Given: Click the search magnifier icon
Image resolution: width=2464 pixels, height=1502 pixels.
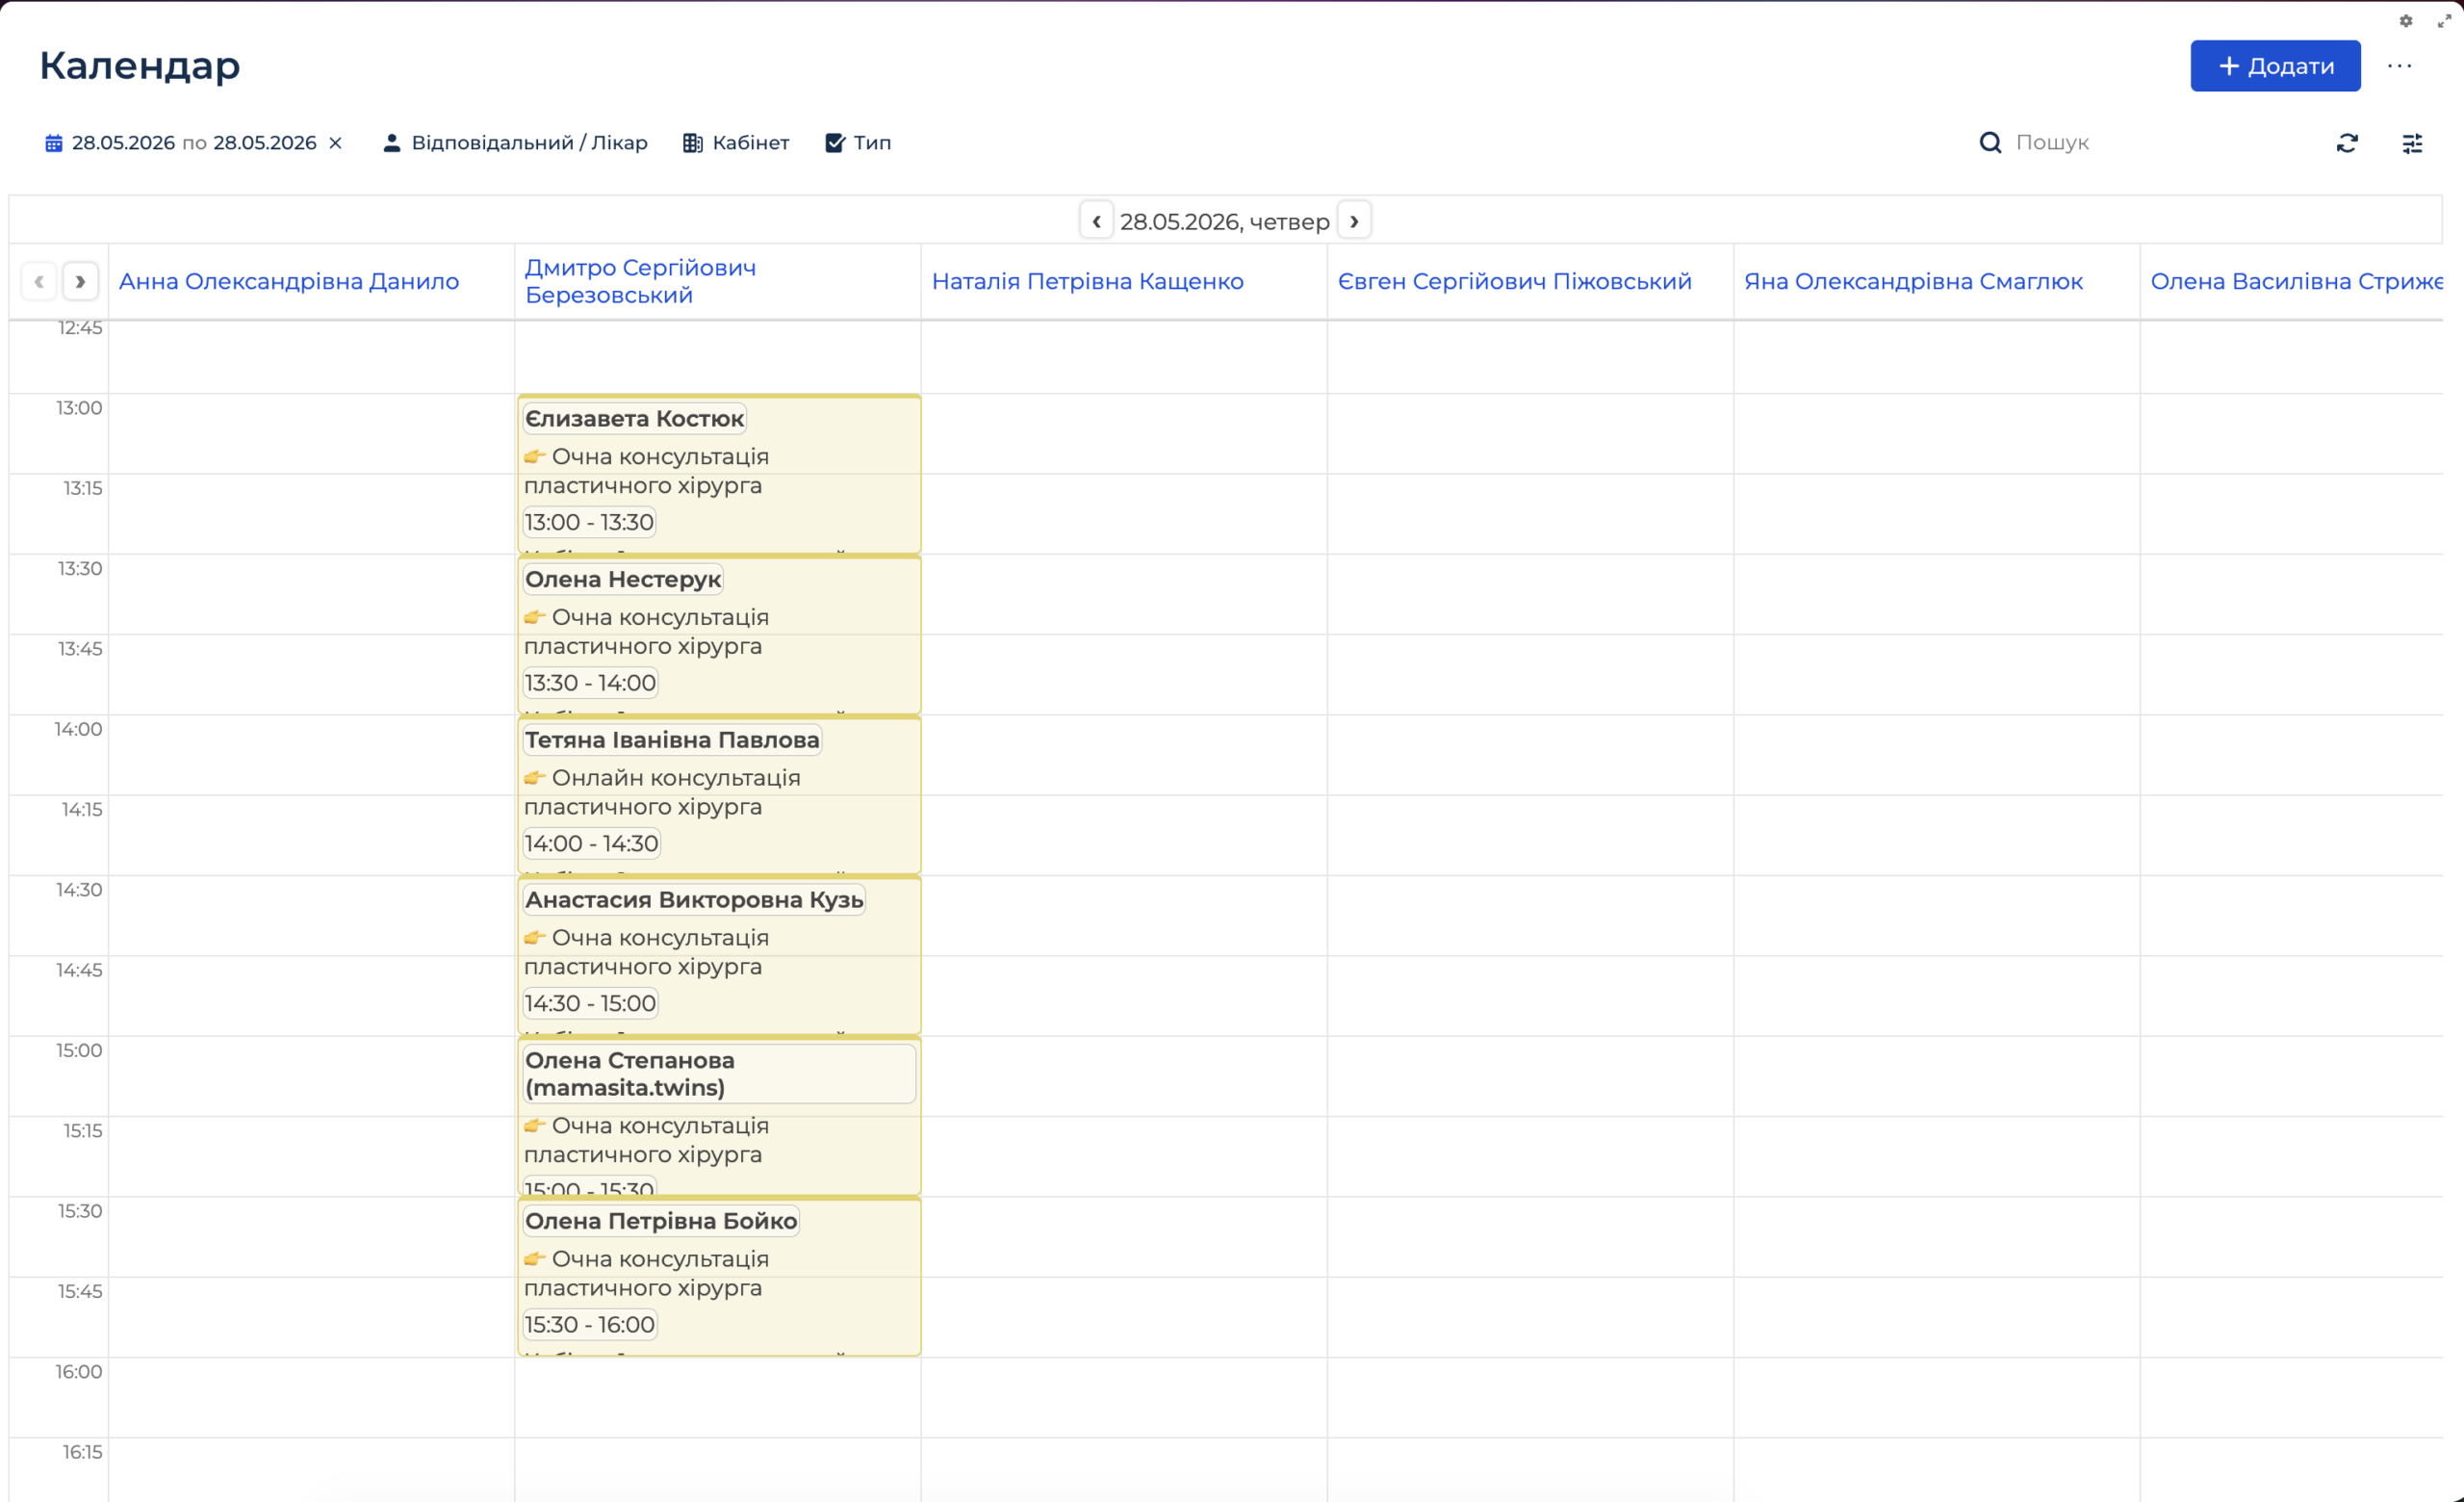Looking at the screenshot, I should coord(1990,143).
